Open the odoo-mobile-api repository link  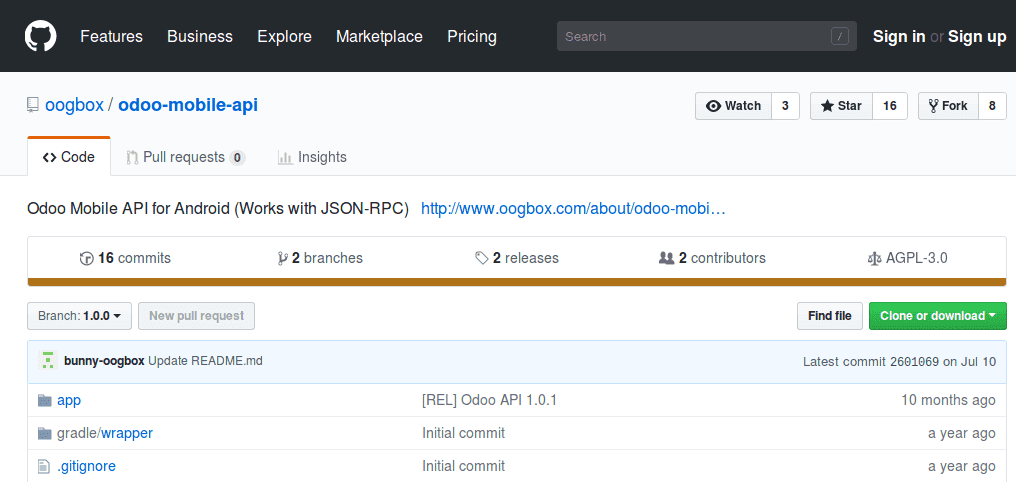click(x=188, y=105)
